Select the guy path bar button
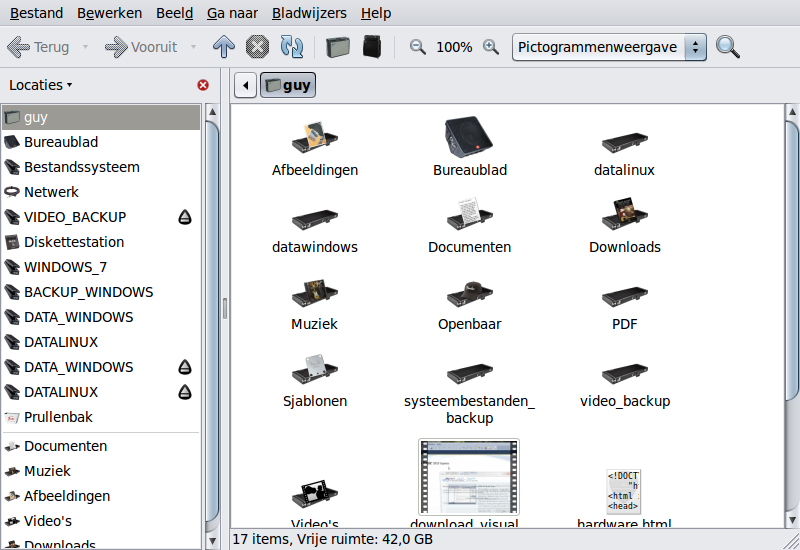This screenshot has width=800, height=550. (288, 86)
